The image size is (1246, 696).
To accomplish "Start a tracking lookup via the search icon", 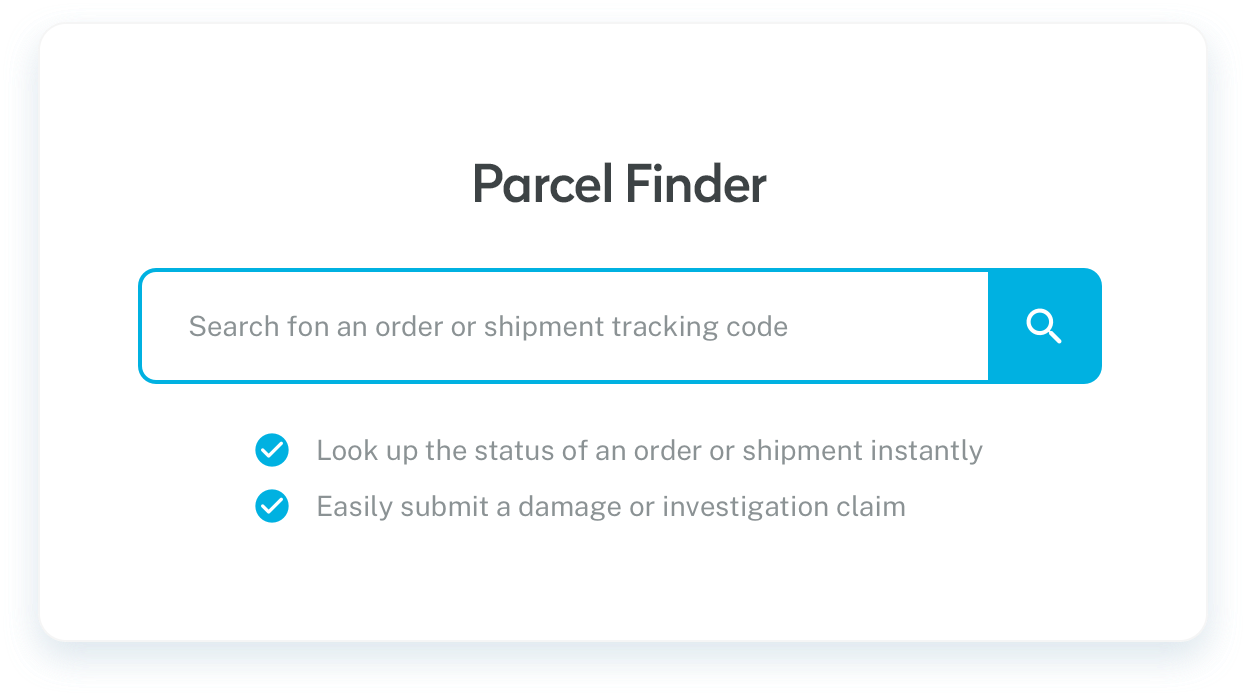I will point(1044,326).
